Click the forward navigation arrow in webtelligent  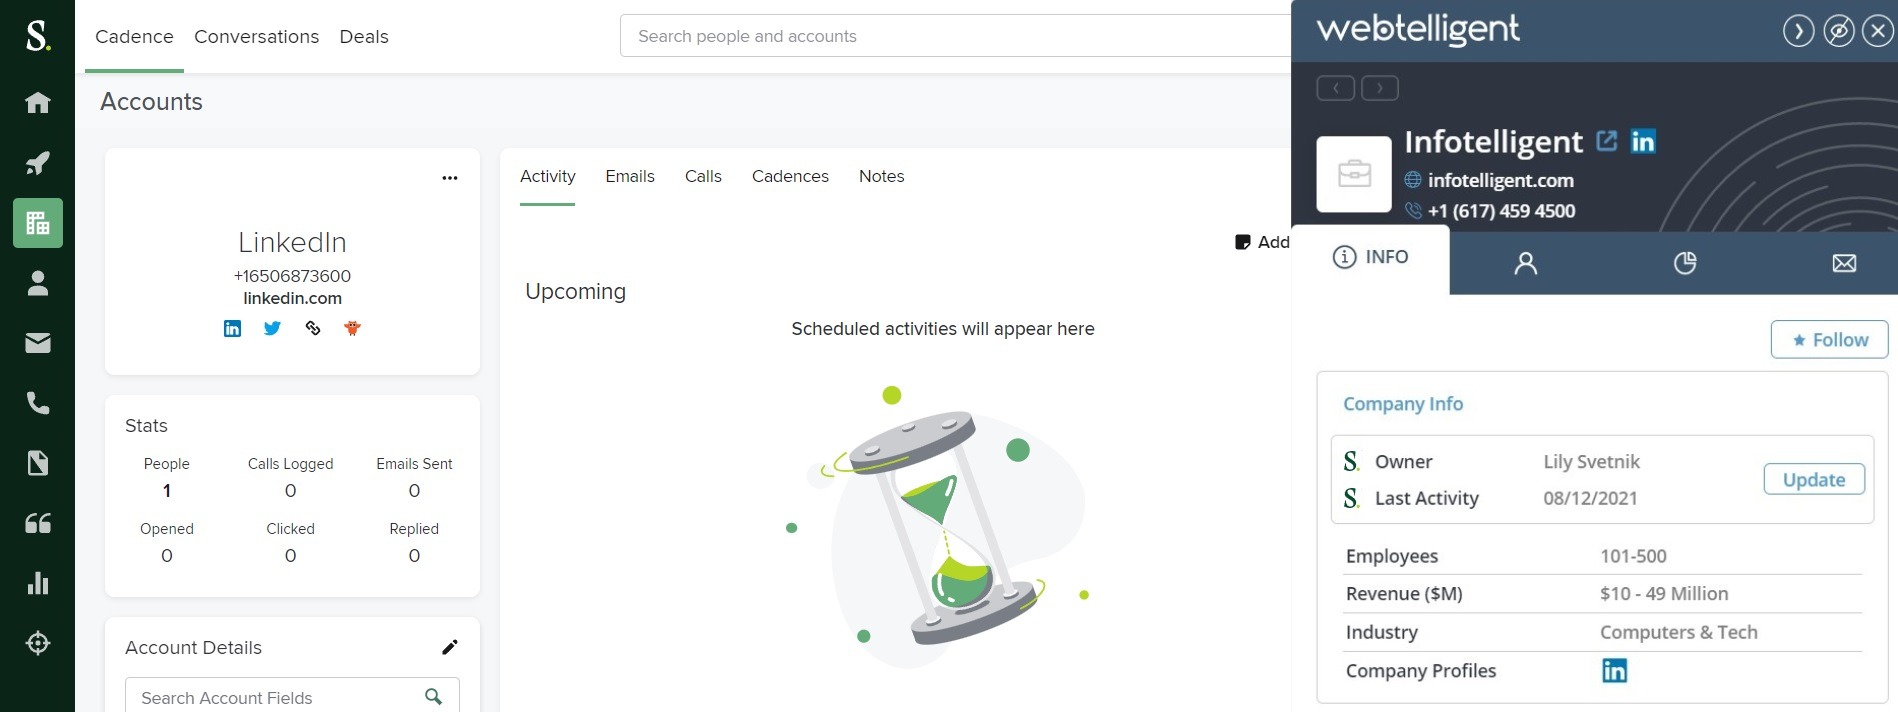1380,88
